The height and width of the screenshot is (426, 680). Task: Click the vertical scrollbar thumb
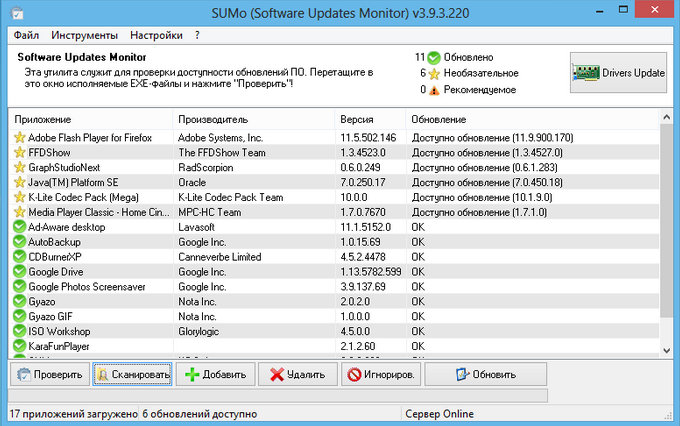point(667,220)
